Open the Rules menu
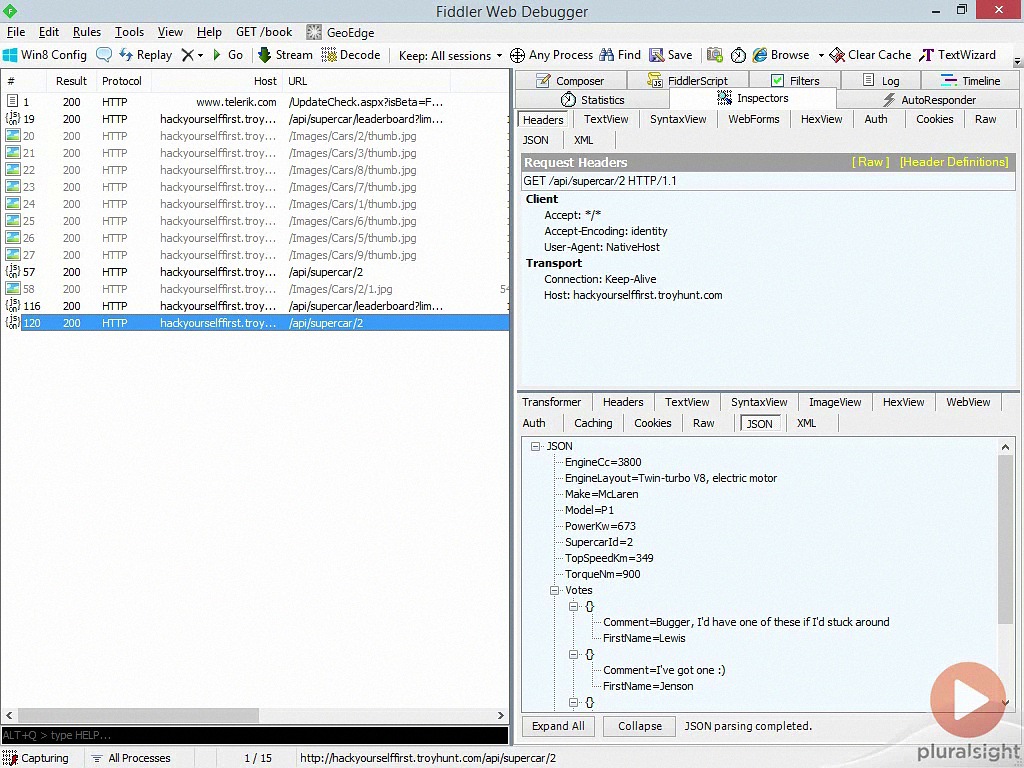Image resolution: width=1024 pixels, height=768 pixels. point(87,32)
